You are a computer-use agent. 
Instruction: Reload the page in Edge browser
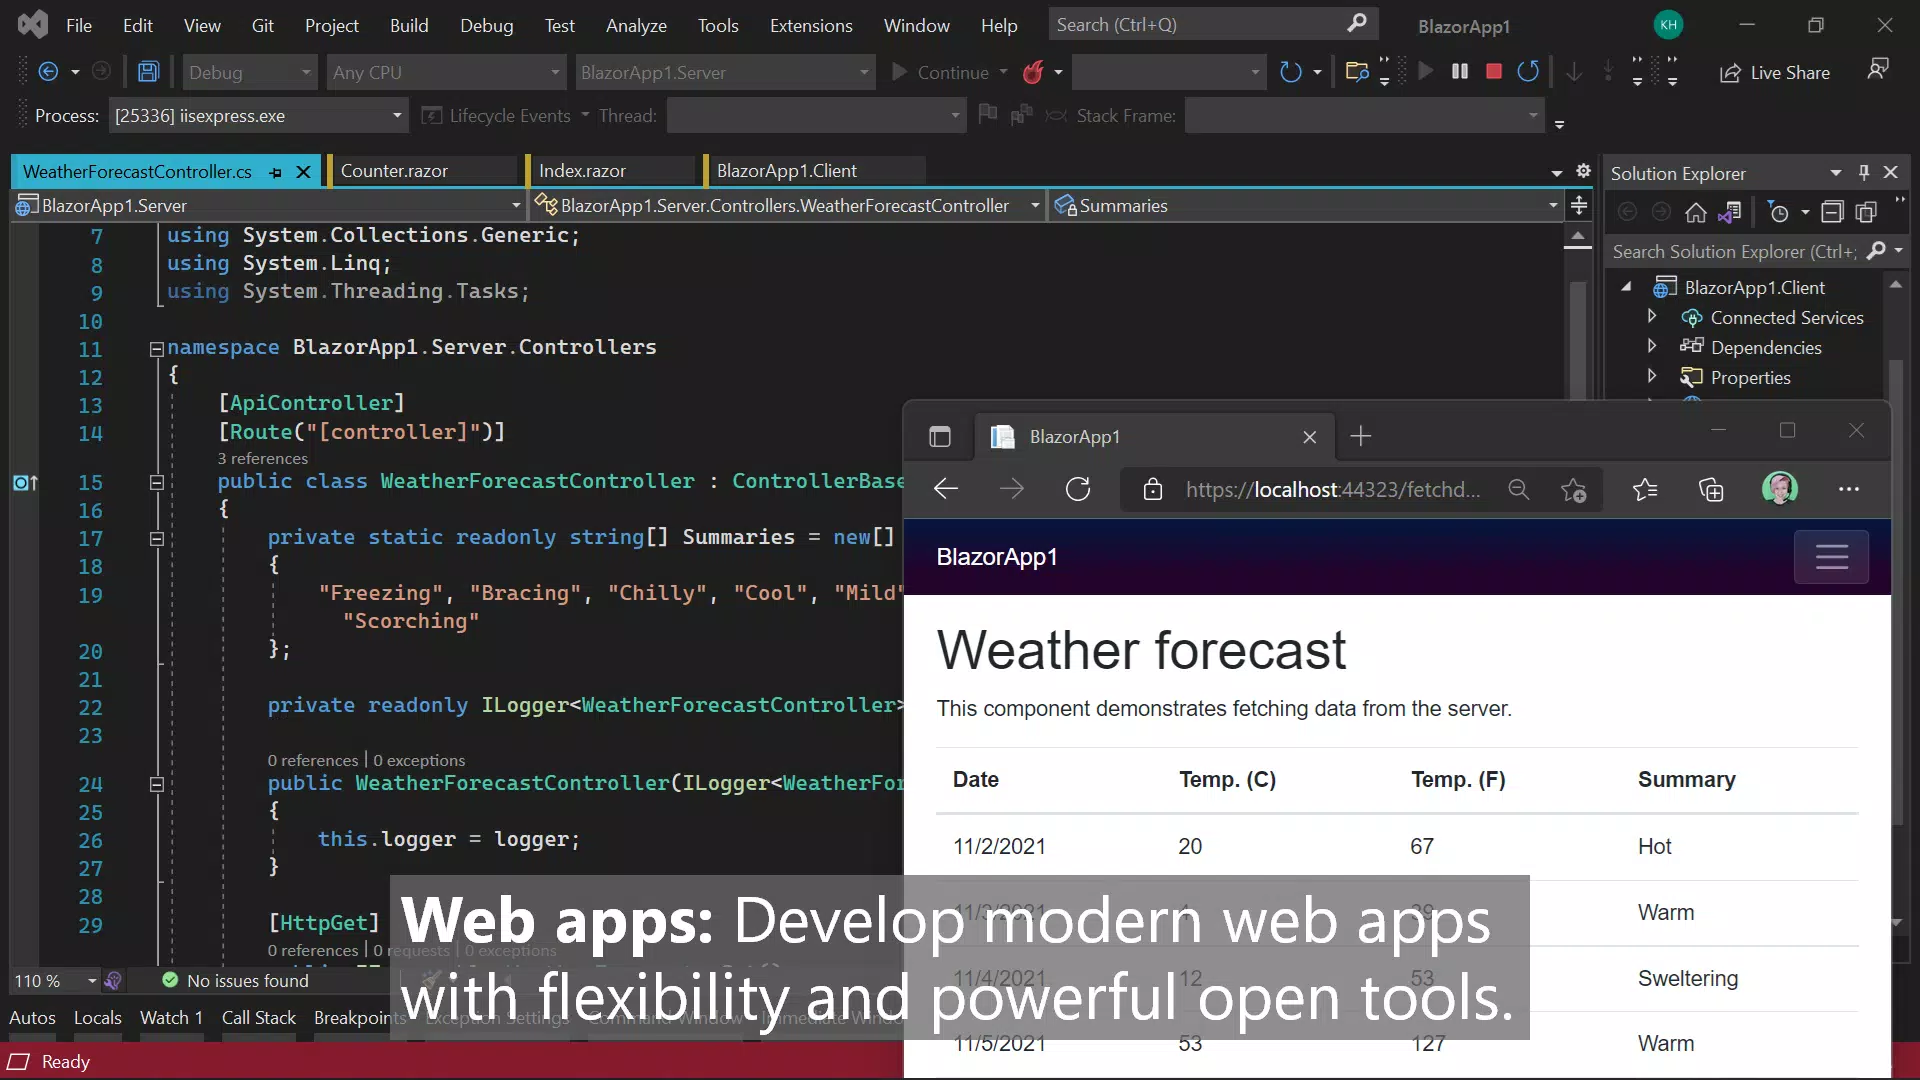pos(1078,489)
